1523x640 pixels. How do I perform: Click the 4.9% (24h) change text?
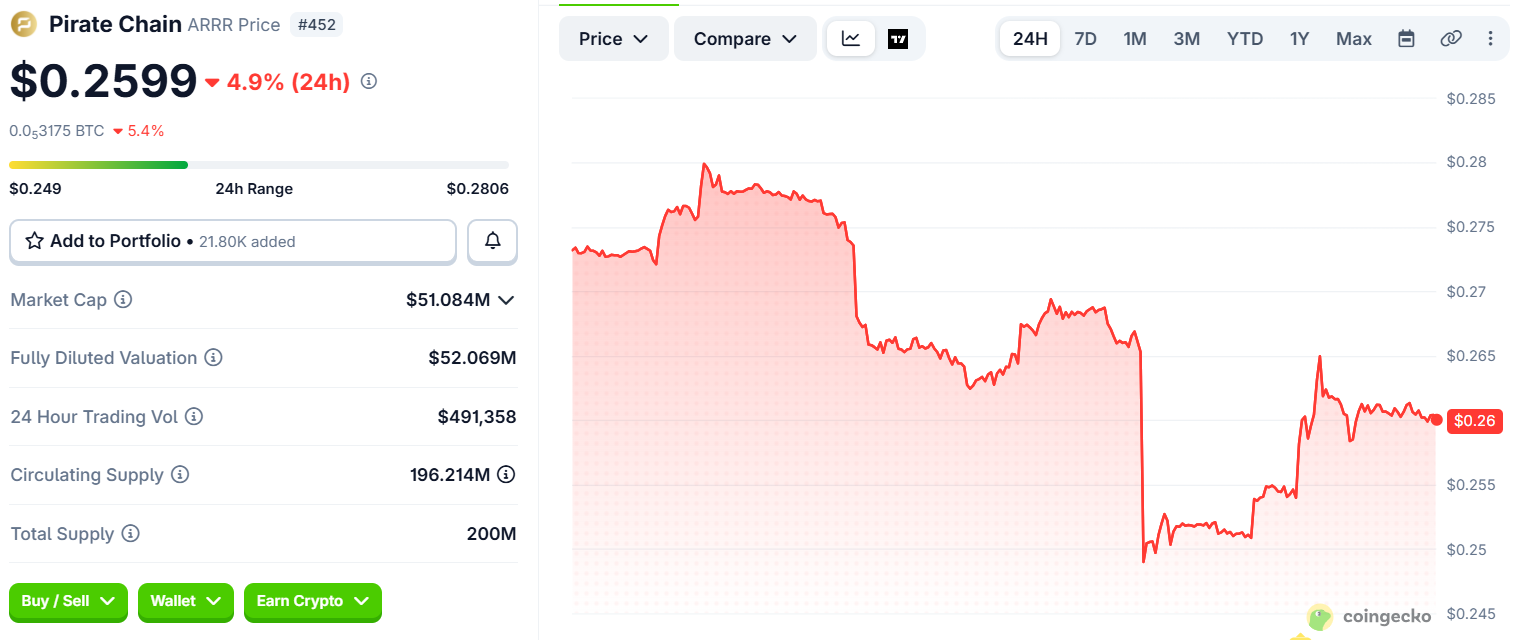288,82
